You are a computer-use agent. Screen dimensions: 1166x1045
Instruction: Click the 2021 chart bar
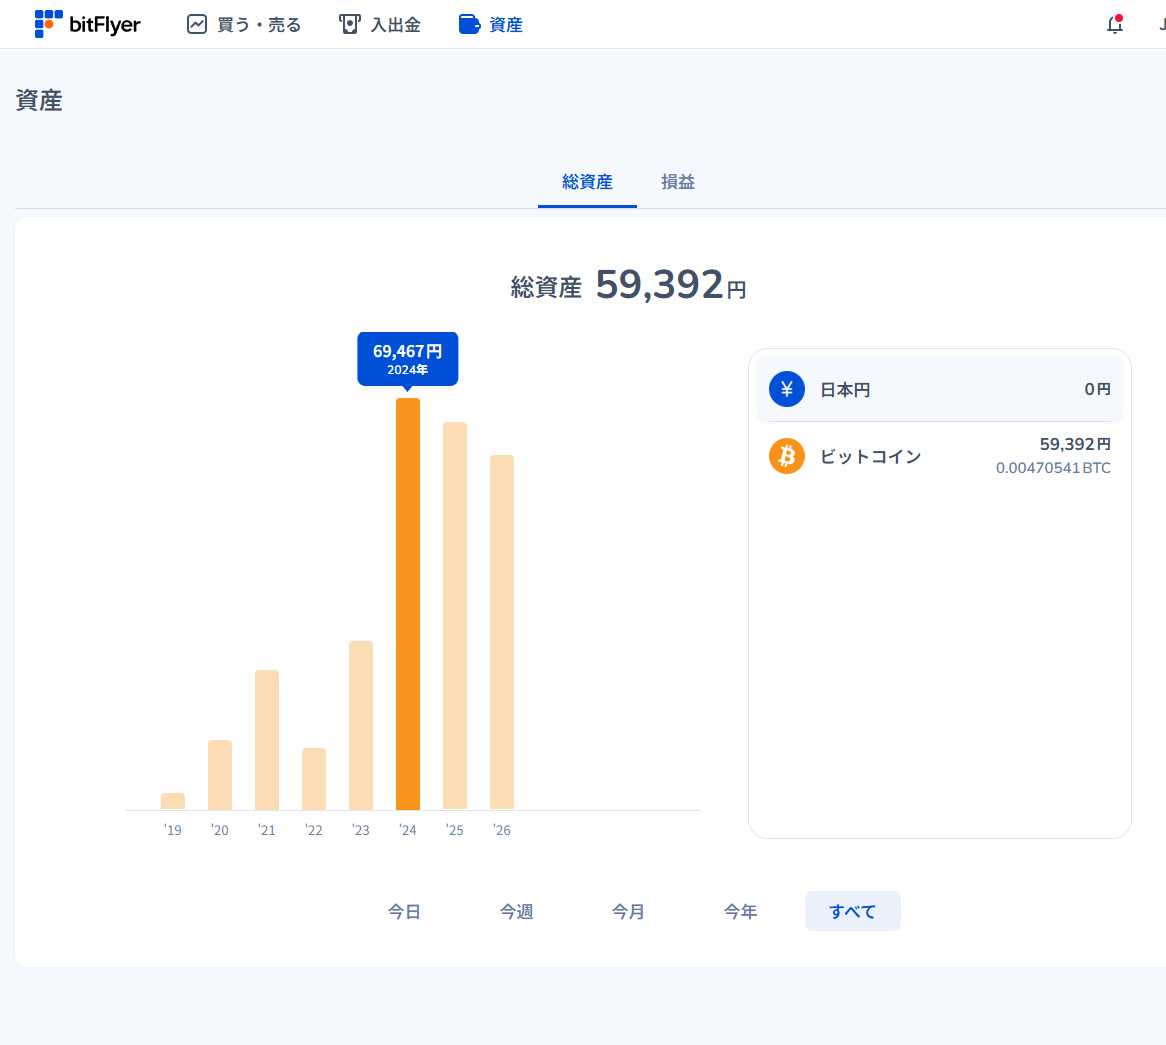266,740
